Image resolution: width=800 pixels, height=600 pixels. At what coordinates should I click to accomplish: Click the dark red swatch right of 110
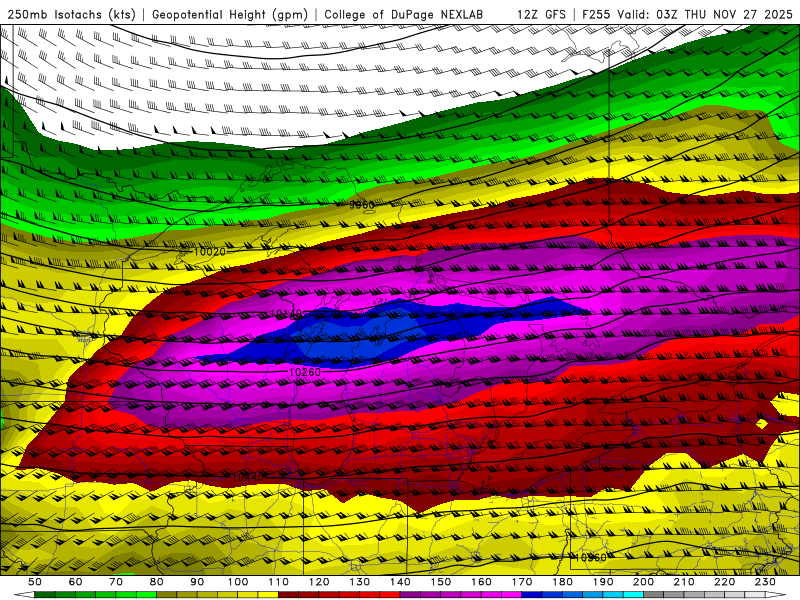click(289, 595)
